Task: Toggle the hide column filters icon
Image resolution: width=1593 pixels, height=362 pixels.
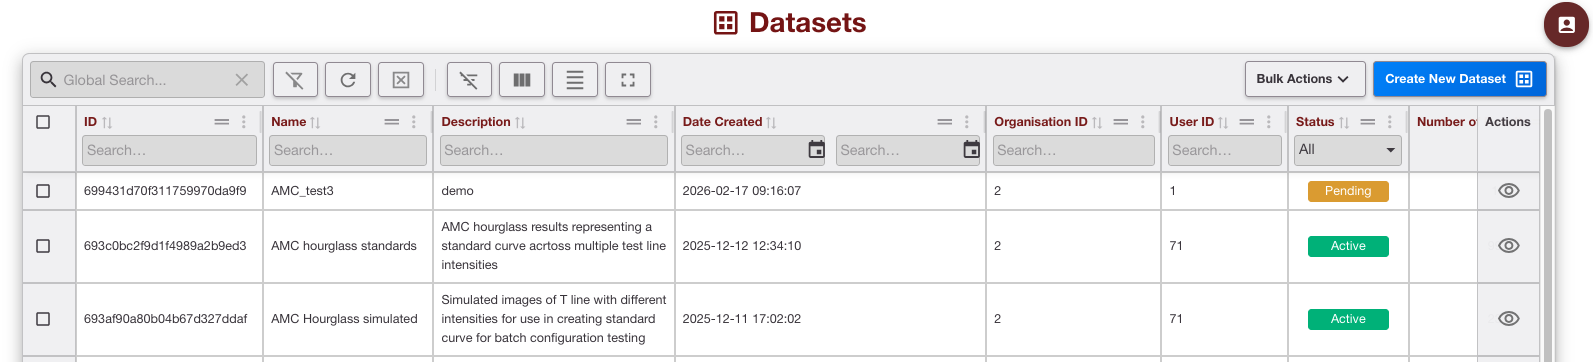Action: [x=469, y=80]
